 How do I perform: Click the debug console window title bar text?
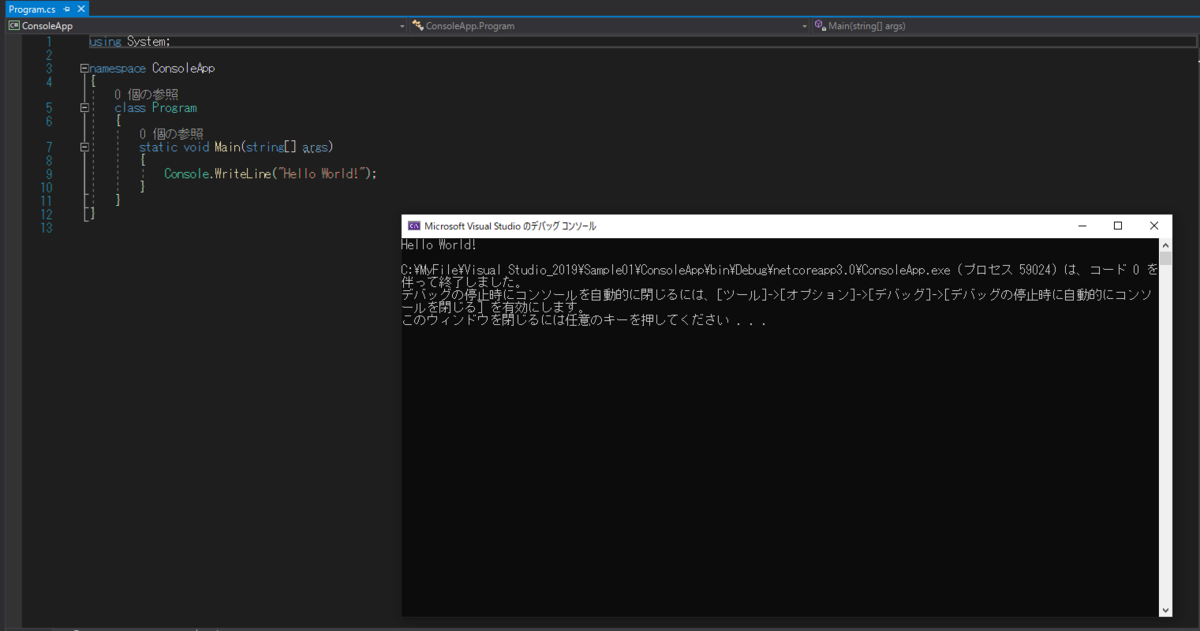click(510, 226)
